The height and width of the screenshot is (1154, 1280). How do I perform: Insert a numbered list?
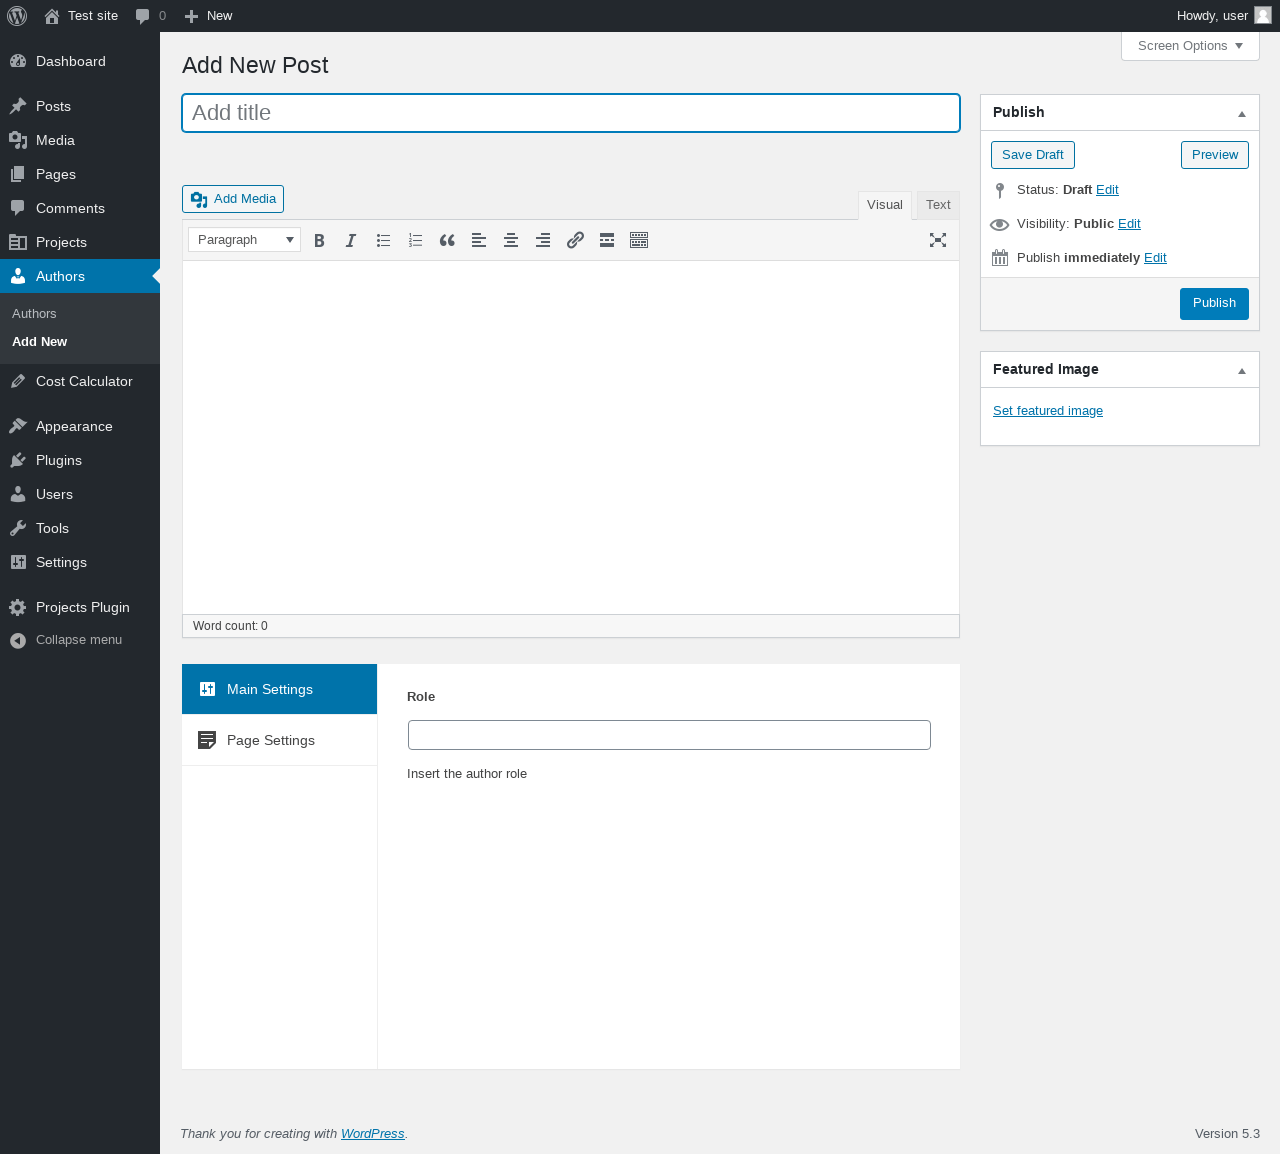click(415, 240)
